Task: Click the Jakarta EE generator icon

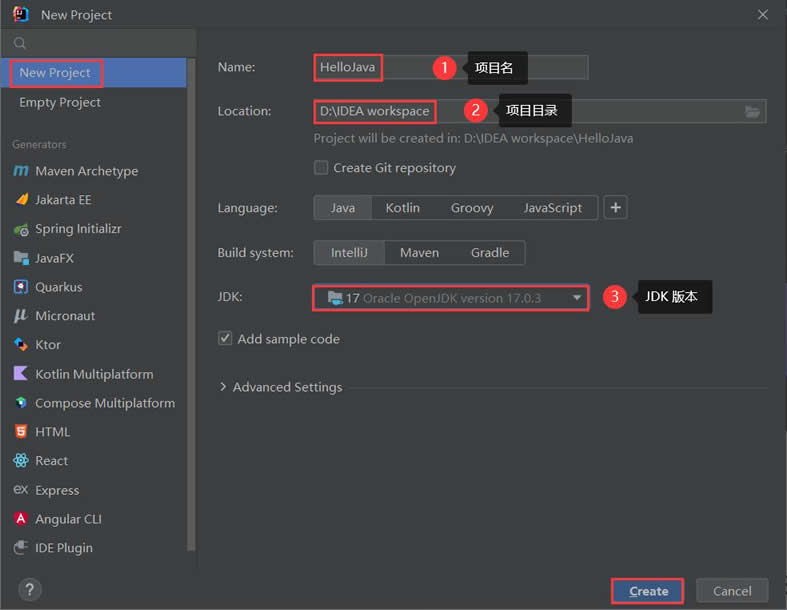Action: click(21, 200)
